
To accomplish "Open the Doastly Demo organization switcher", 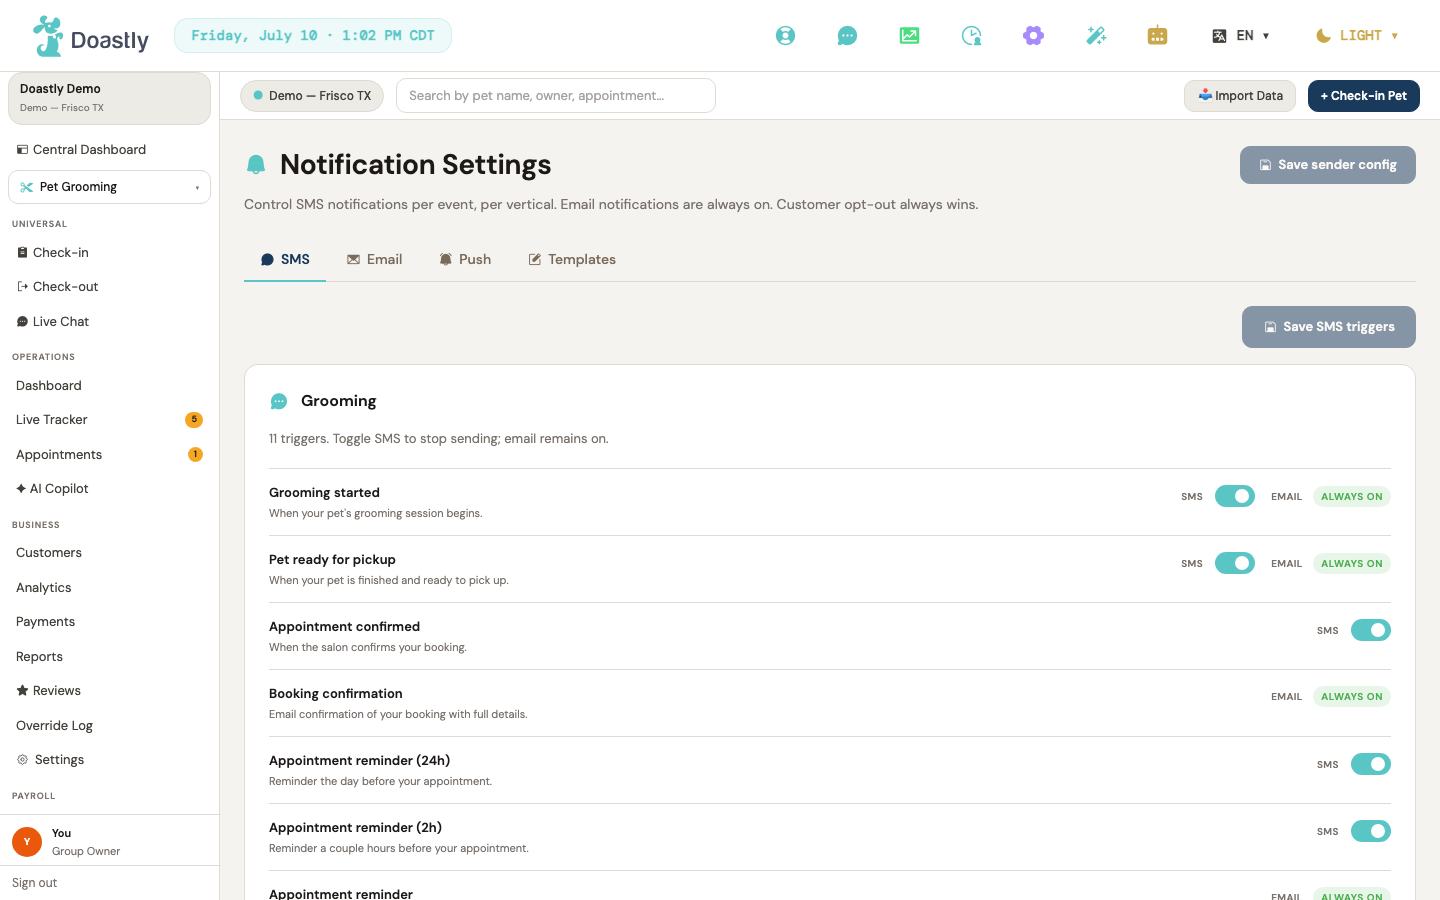I will [110, 98].
